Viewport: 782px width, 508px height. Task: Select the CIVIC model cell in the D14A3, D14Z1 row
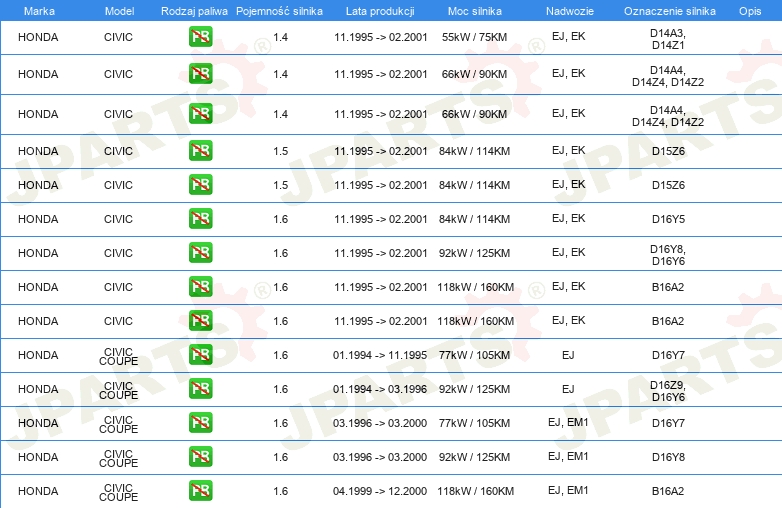click(118, 37)
